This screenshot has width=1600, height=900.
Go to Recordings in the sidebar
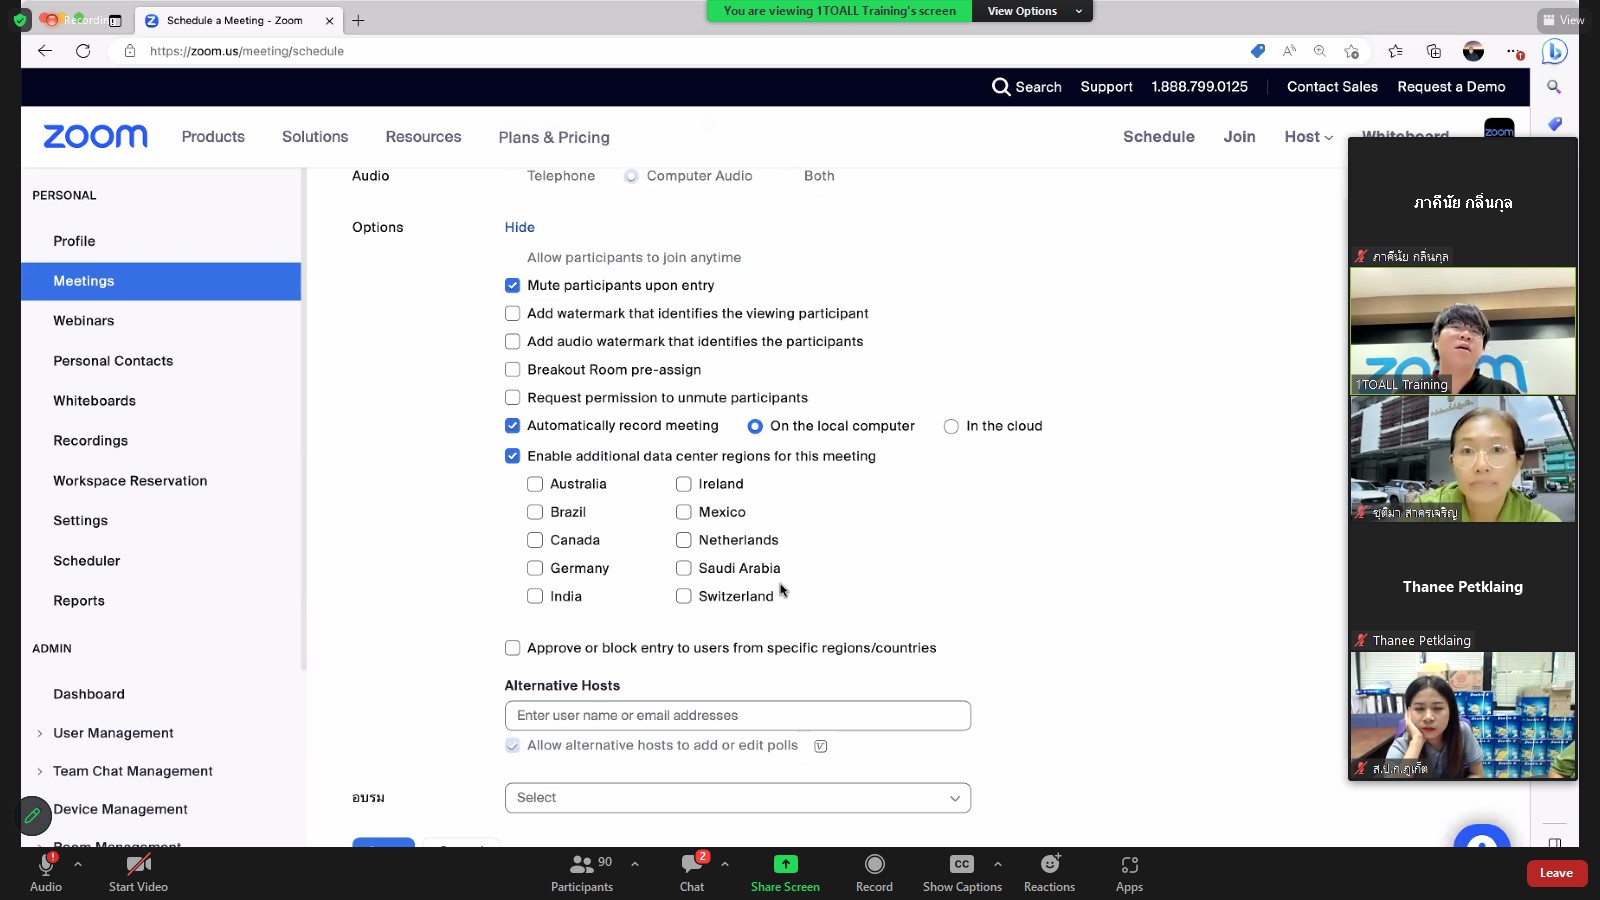(x=91, y=441)
